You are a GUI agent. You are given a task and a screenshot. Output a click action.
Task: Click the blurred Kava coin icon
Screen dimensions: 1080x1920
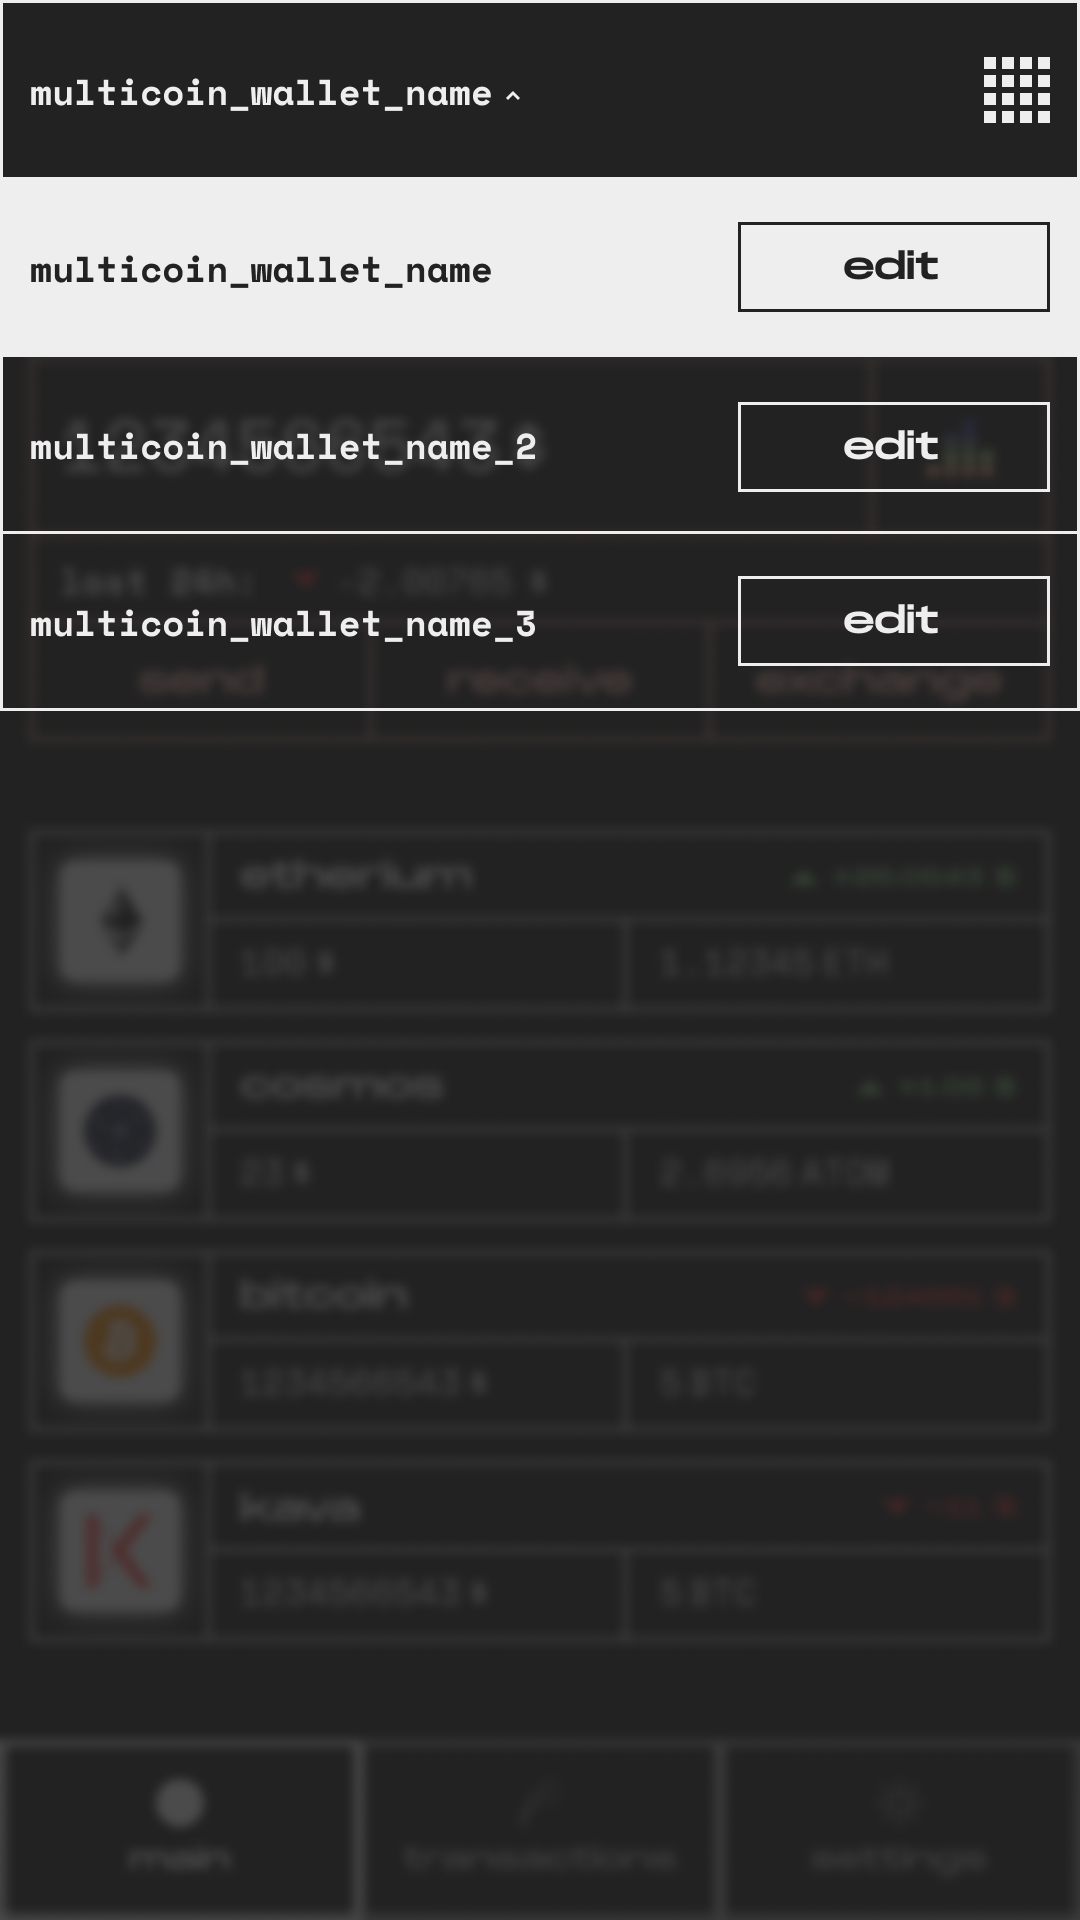coord(120,1551)
